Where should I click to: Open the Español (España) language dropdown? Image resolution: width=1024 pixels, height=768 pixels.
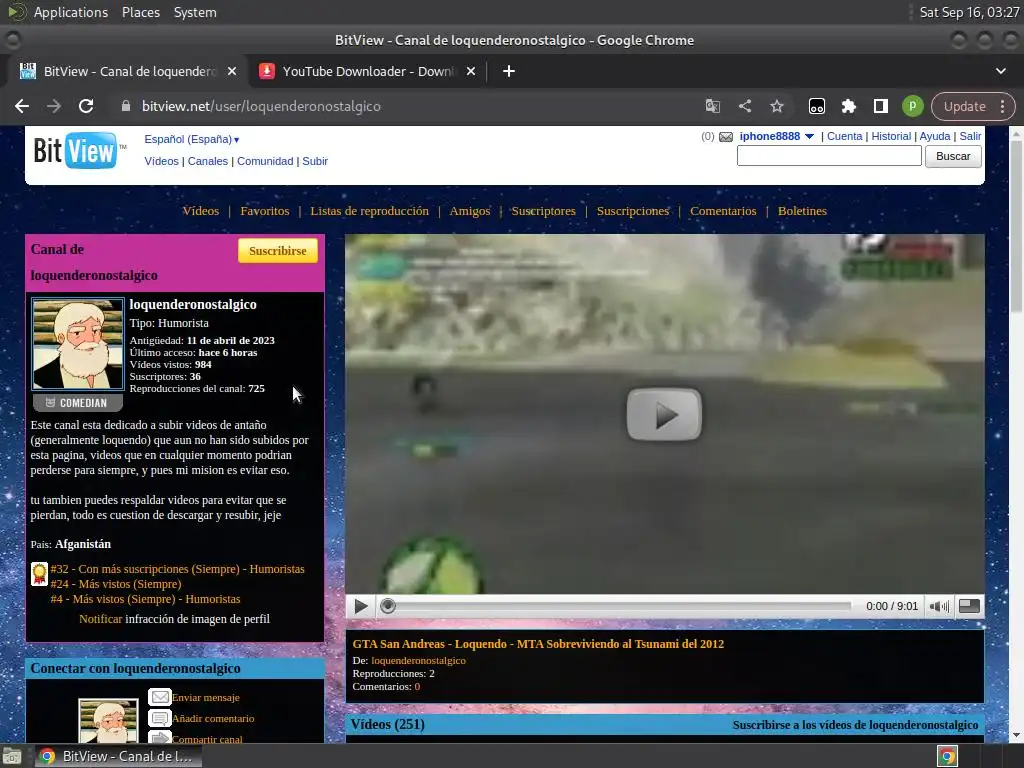(191, 139)
